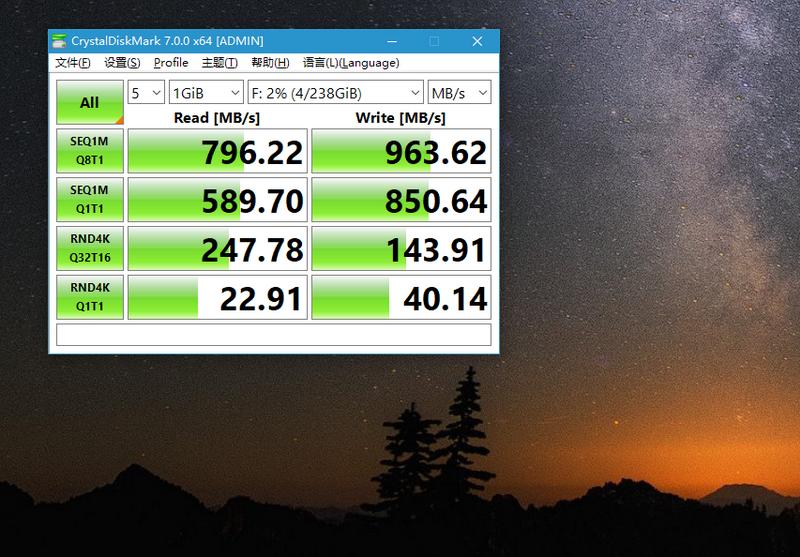The width and height of the screenshot is (800, 557).
Task: Click the disabled maximize button
Action: tap(434, 41)
